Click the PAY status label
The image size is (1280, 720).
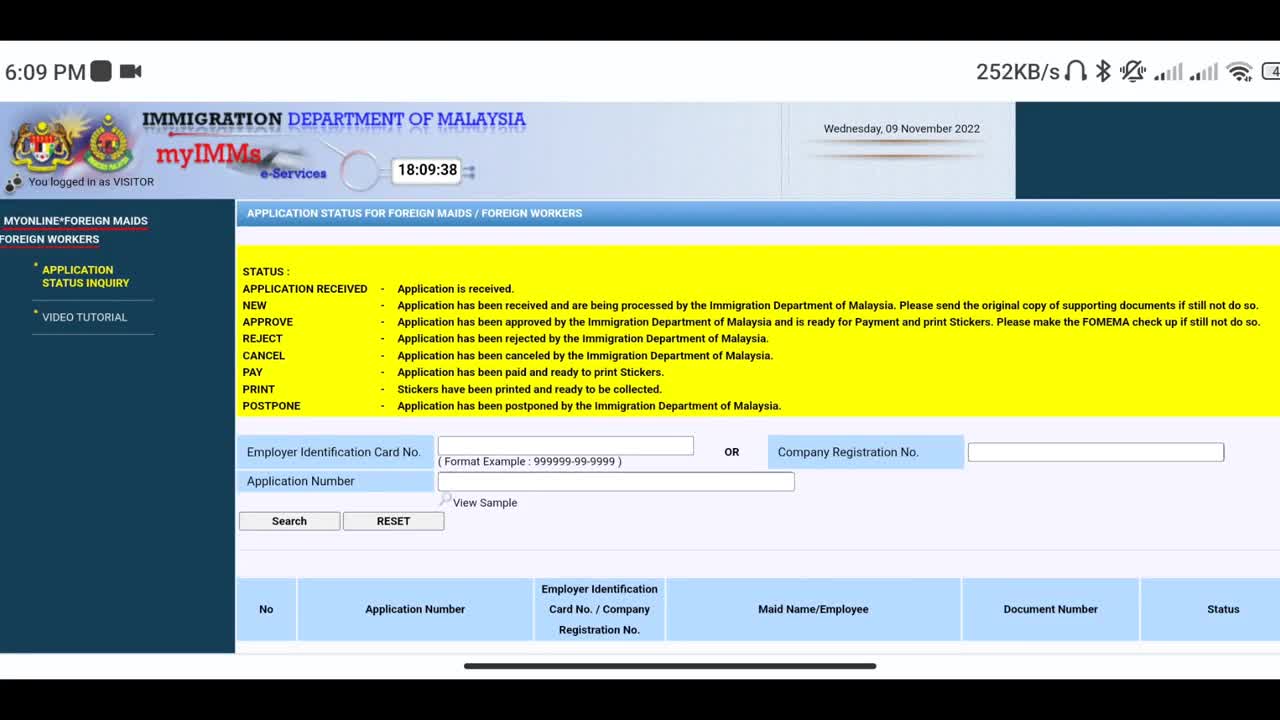[253, 372]
